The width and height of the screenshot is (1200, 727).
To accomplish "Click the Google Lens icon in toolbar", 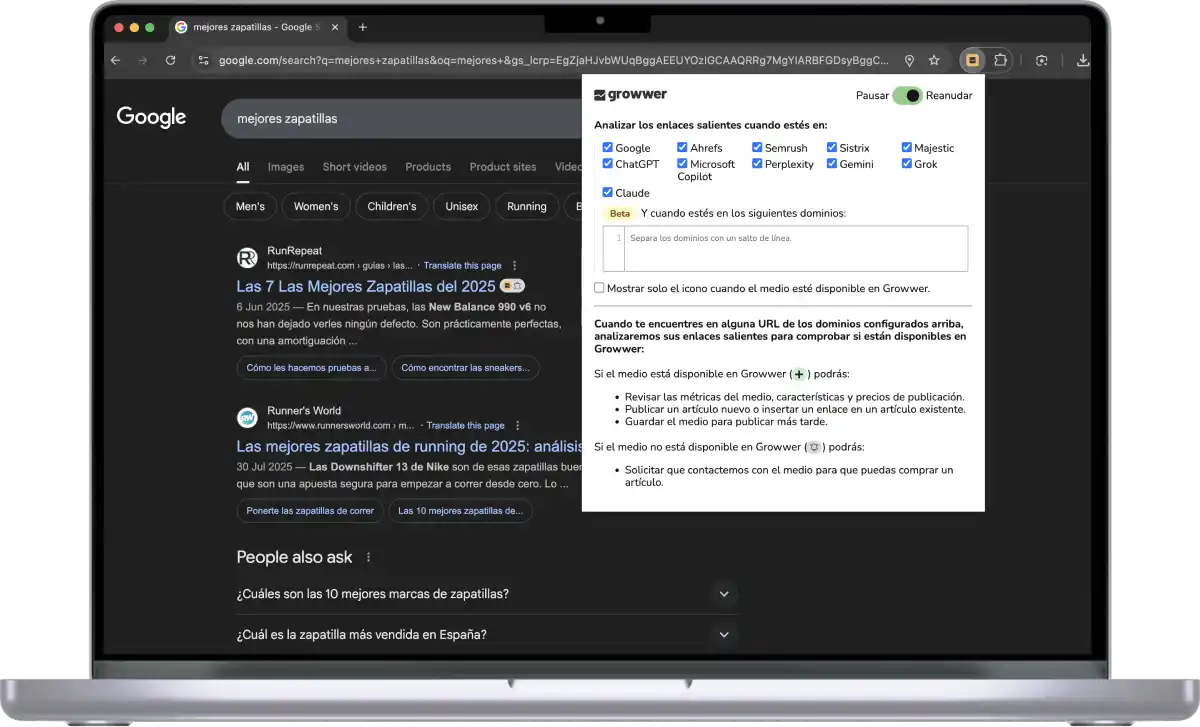I will [x=1042, y=60].
